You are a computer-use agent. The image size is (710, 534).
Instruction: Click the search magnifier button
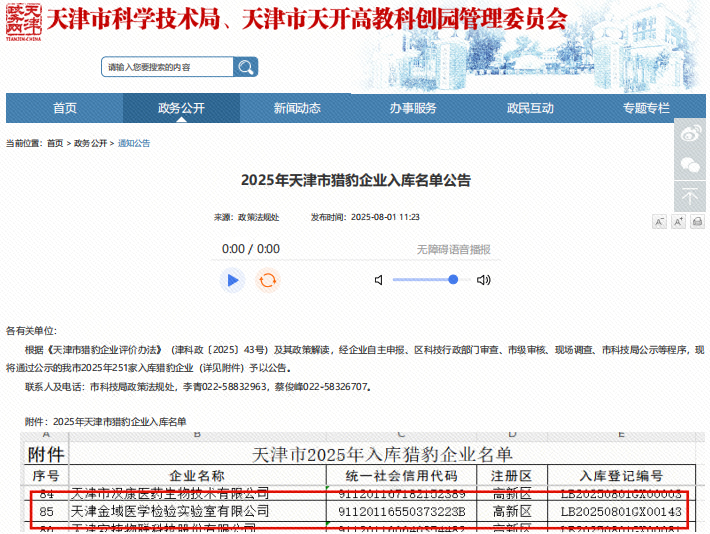click(245, 67)
